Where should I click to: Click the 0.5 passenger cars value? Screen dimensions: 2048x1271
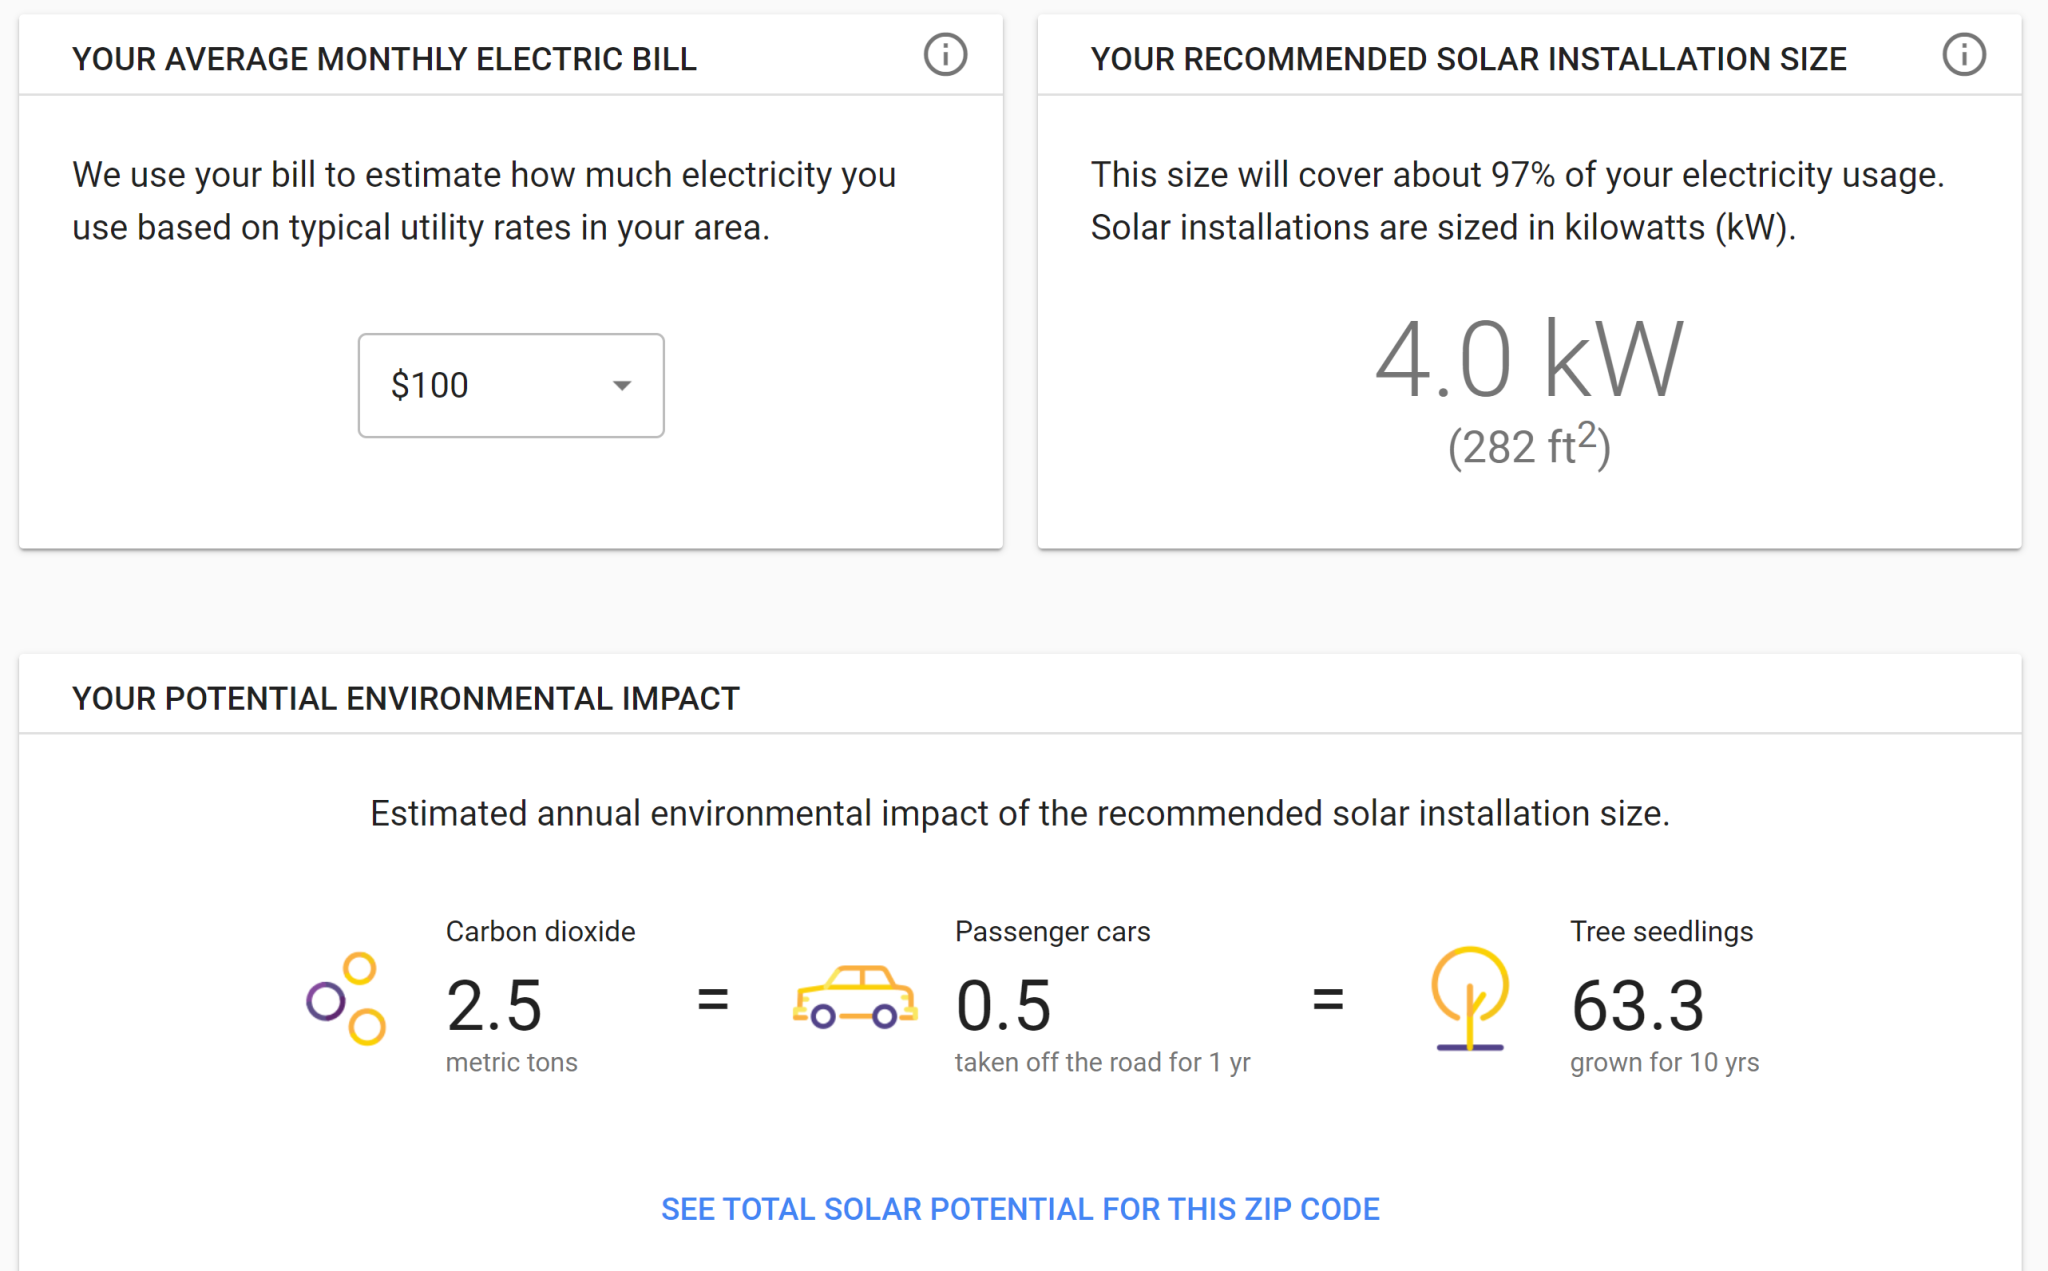click(1003, 1005)
